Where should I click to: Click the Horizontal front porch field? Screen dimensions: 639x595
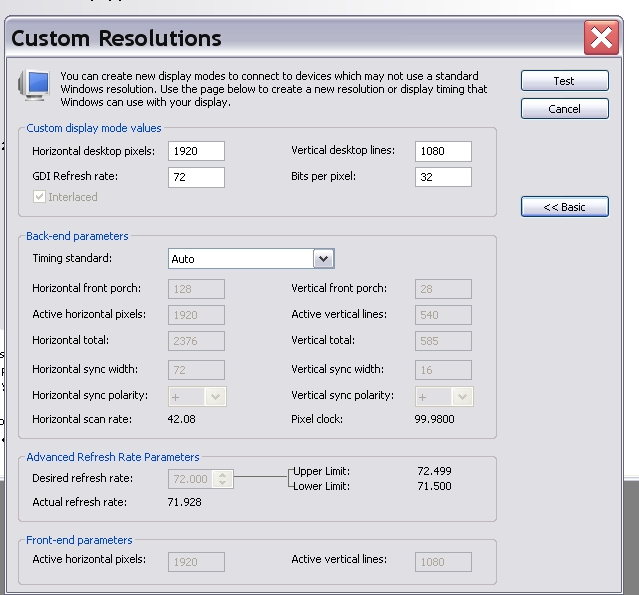(196, 289)
